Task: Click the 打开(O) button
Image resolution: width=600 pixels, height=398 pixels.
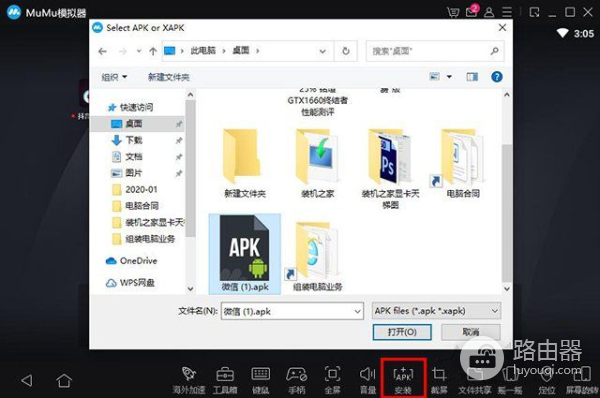Action: (402, 332)
